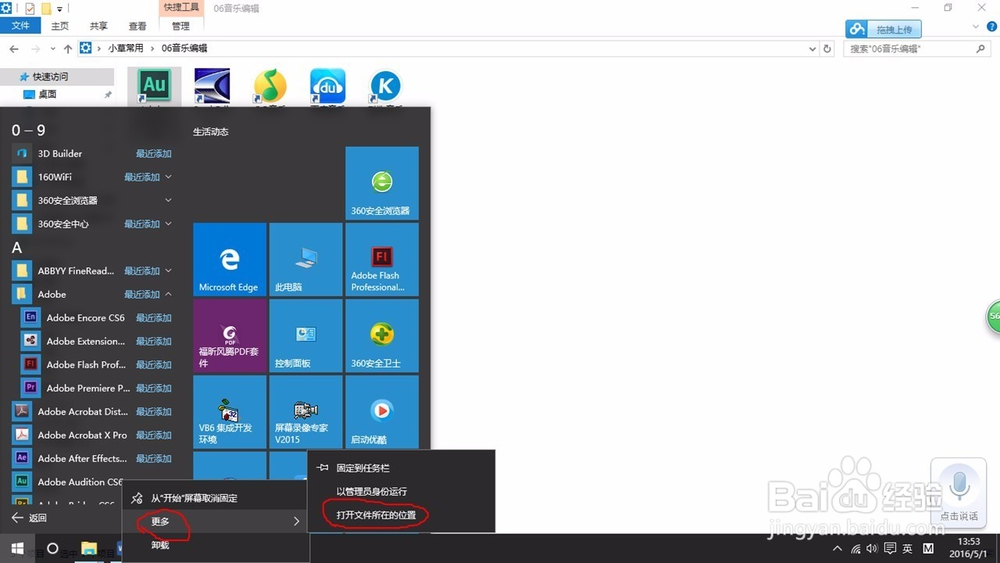This screenshot has height=563, width=1000.
Task: Click the Windows Start button
Action: 17,548
